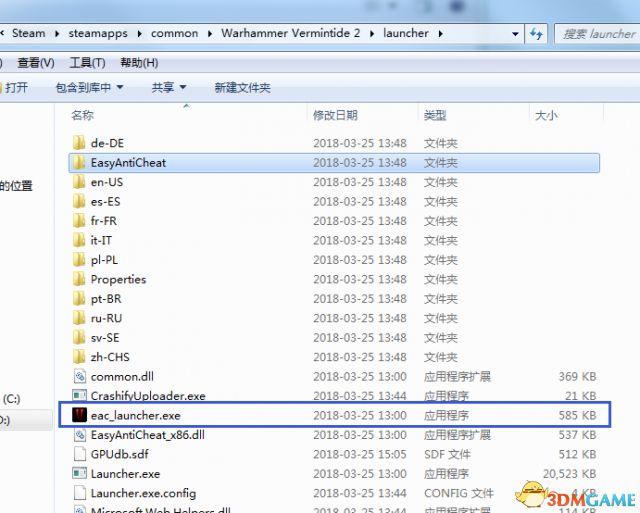Select the en-US folder icon
This screenshot has height=513, width=640.
(79, 182)
